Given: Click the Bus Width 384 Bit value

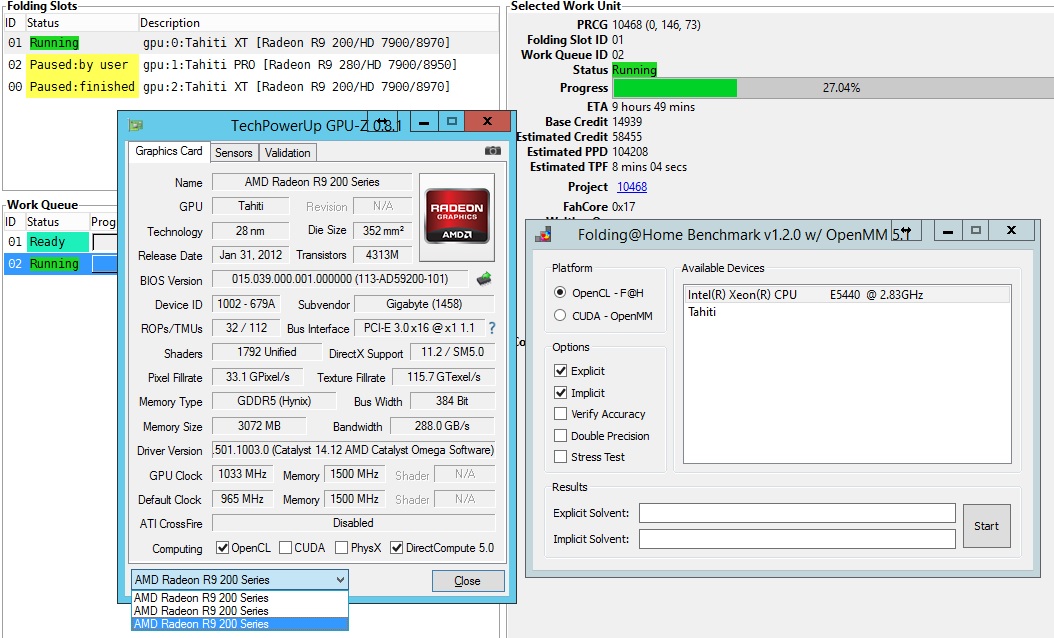Looking at the screenshot, I should click(x=452, y=401).
